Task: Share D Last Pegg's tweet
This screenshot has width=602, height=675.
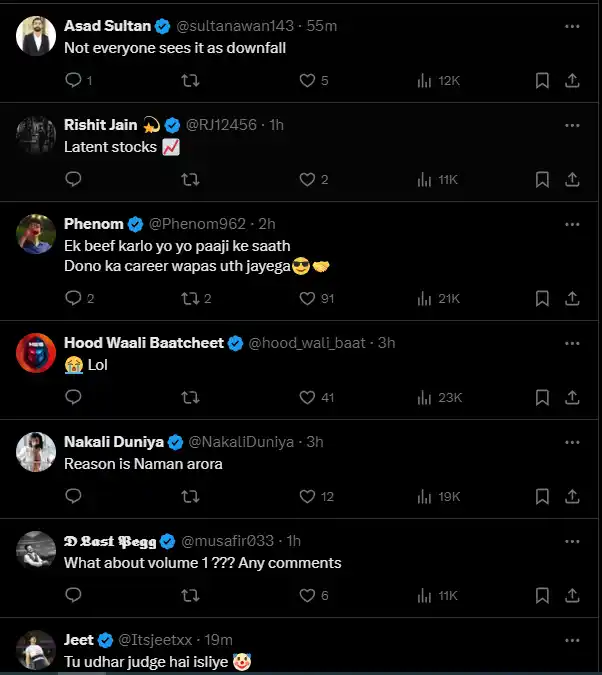Action: click(573, 595)
